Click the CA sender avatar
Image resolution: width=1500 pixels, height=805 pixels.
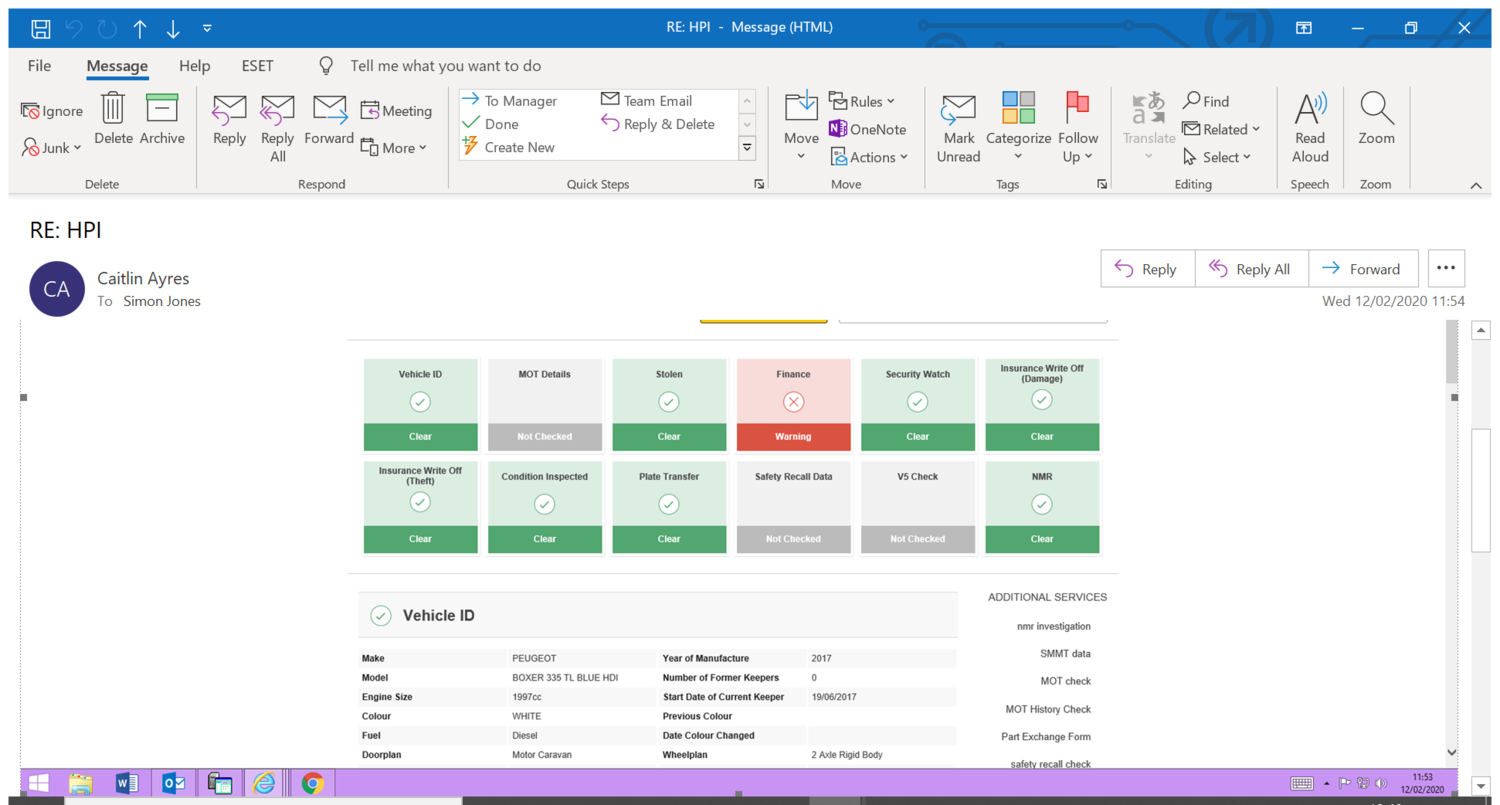point(57,289)
